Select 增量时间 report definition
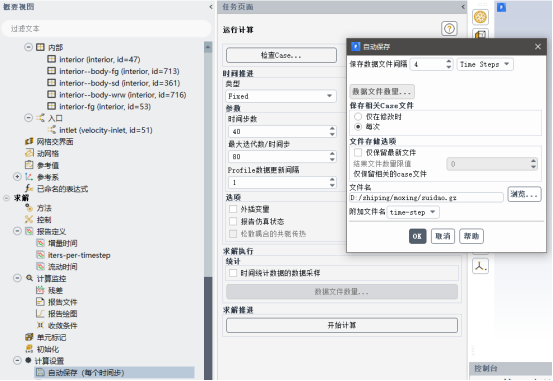This screenshot has height=381, width=553. click(x=57, y=243)
